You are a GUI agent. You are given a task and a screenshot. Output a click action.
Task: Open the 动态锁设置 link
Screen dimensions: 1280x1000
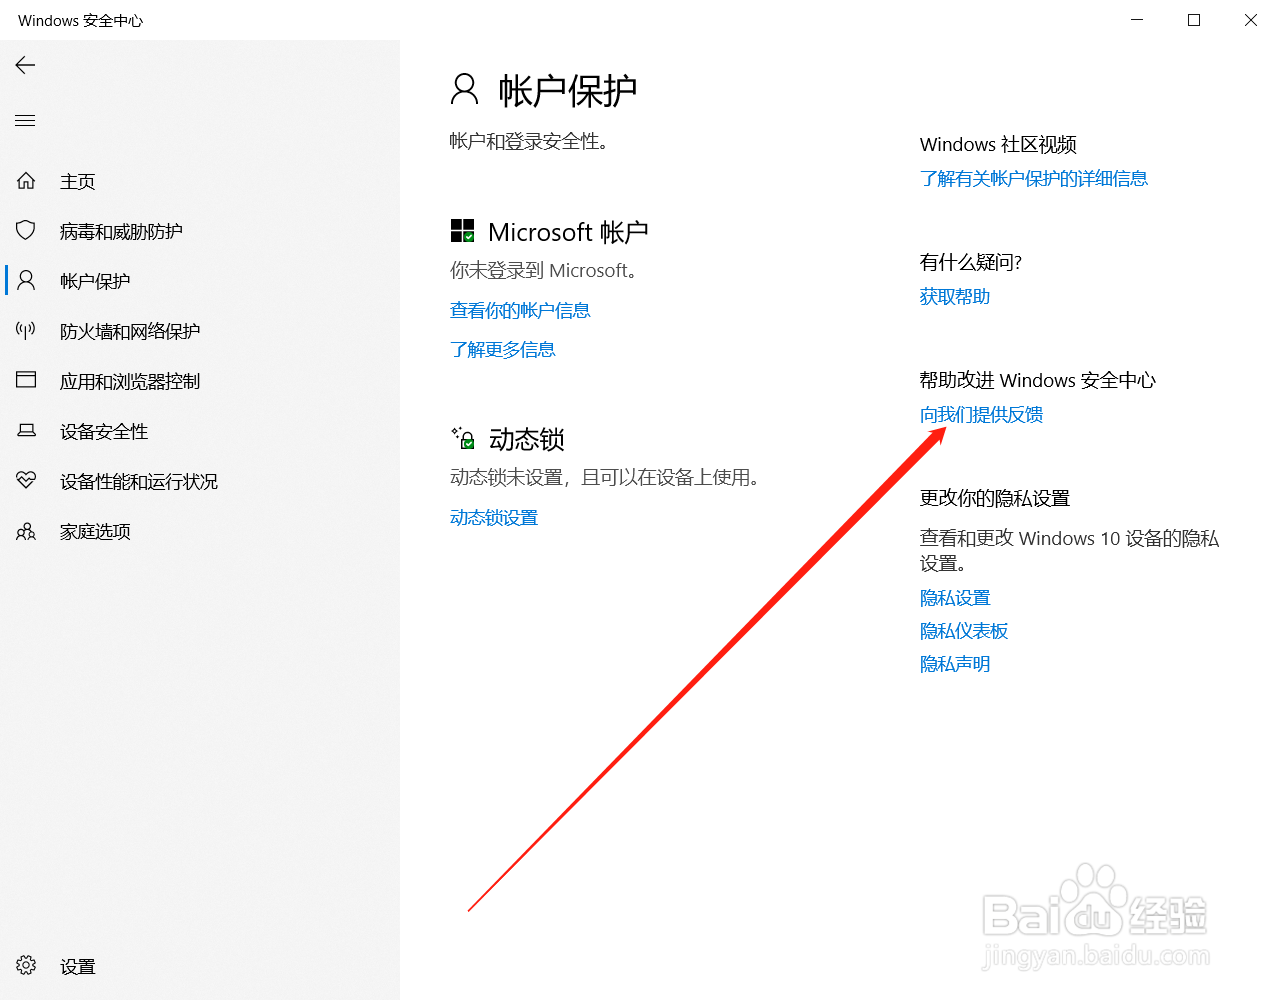click(x=494, y=518)
